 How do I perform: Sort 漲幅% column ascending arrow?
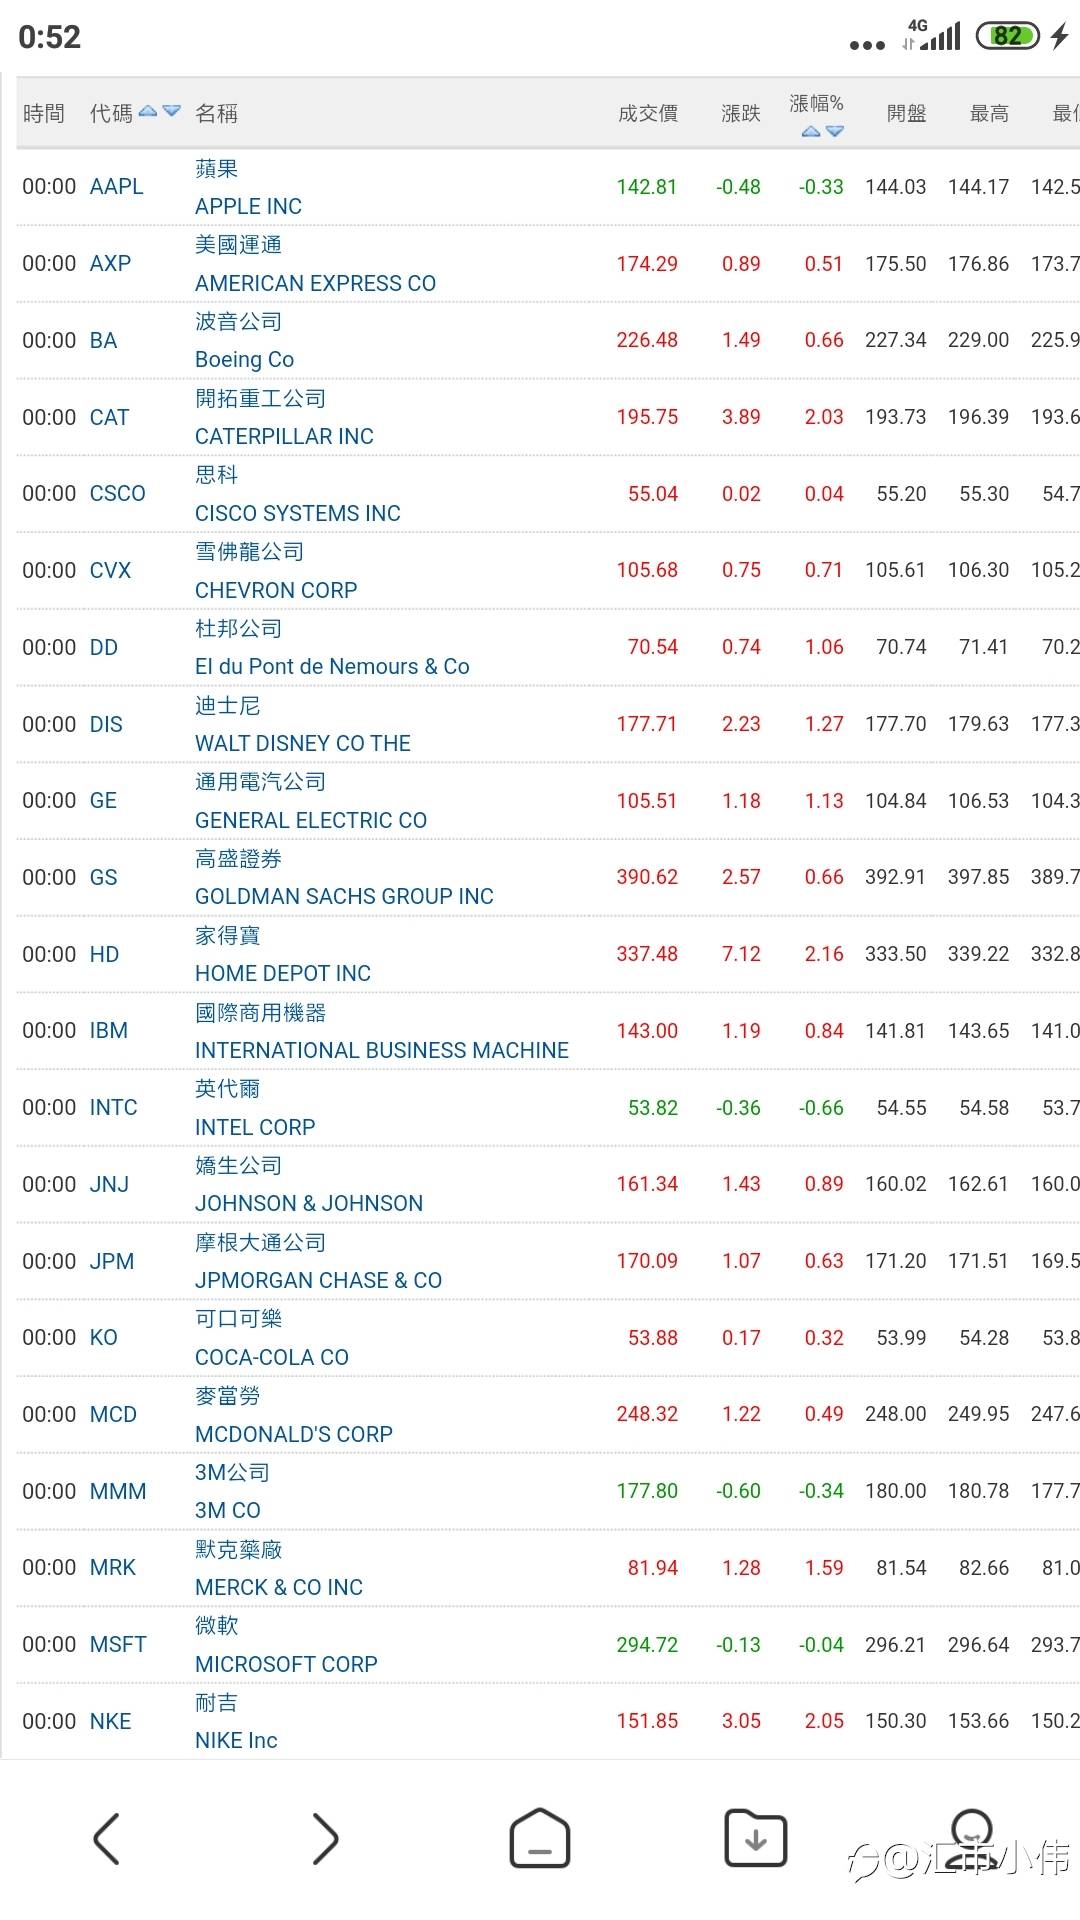[811, 131]
